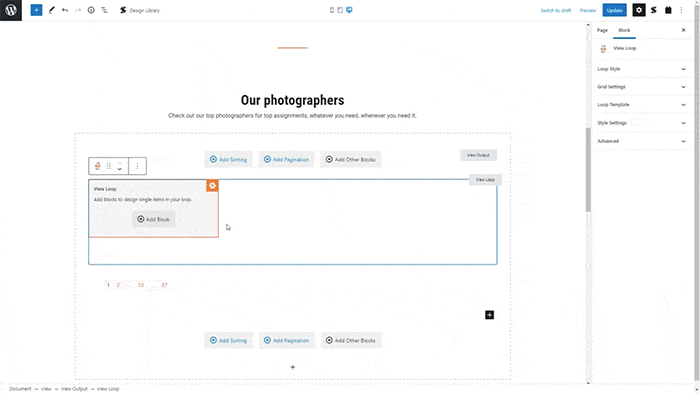Undo the last change
Image resolution: width=700 pixels, height=393 pixels.
pyautogui.click(x=65, y=10)
